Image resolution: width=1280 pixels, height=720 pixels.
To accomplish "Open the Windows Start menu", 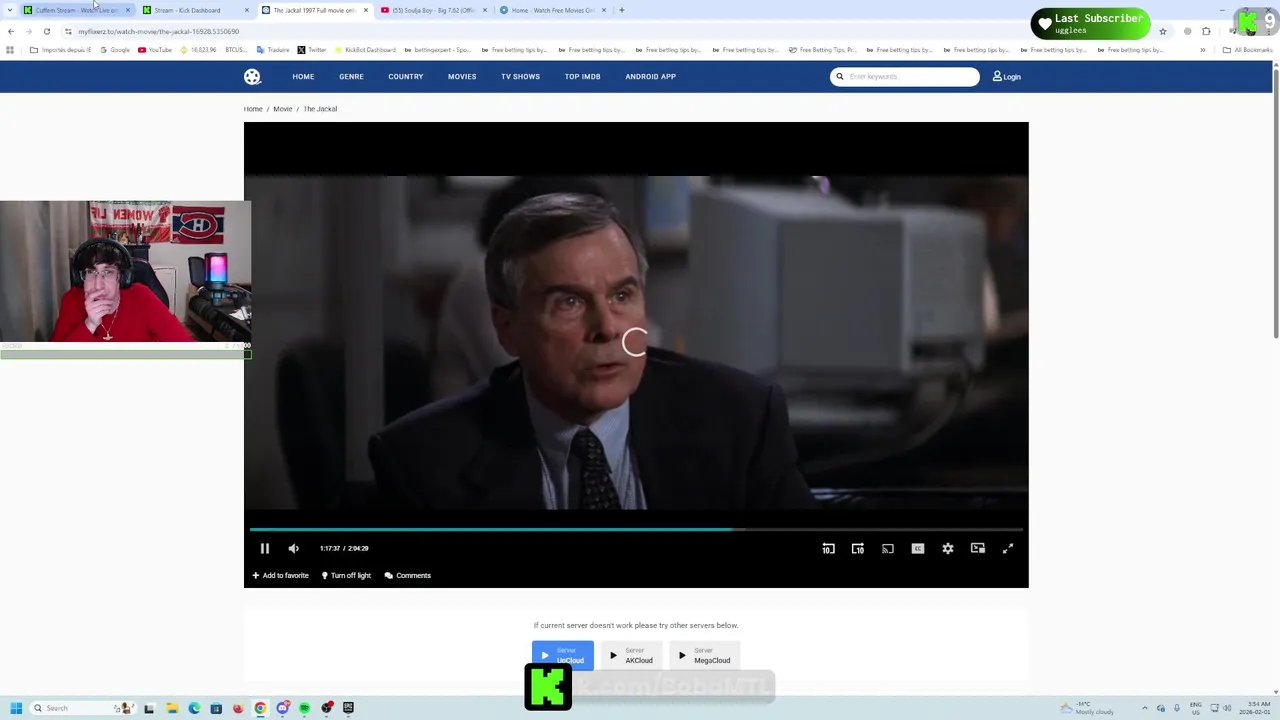I will point(16,708).
